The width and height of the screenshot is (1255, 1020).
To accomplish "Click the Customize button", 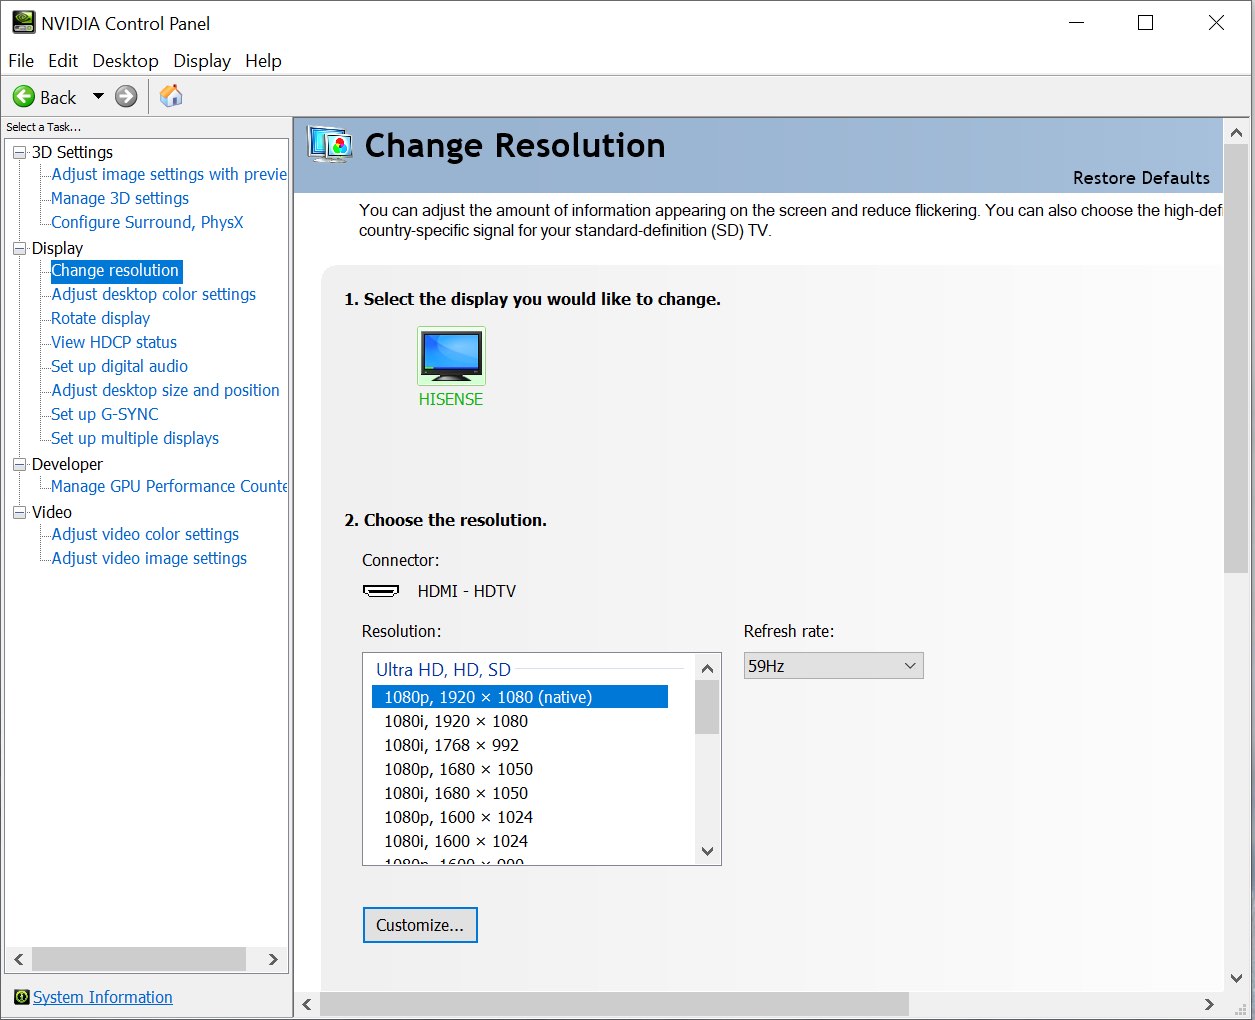I will point(419,925).
